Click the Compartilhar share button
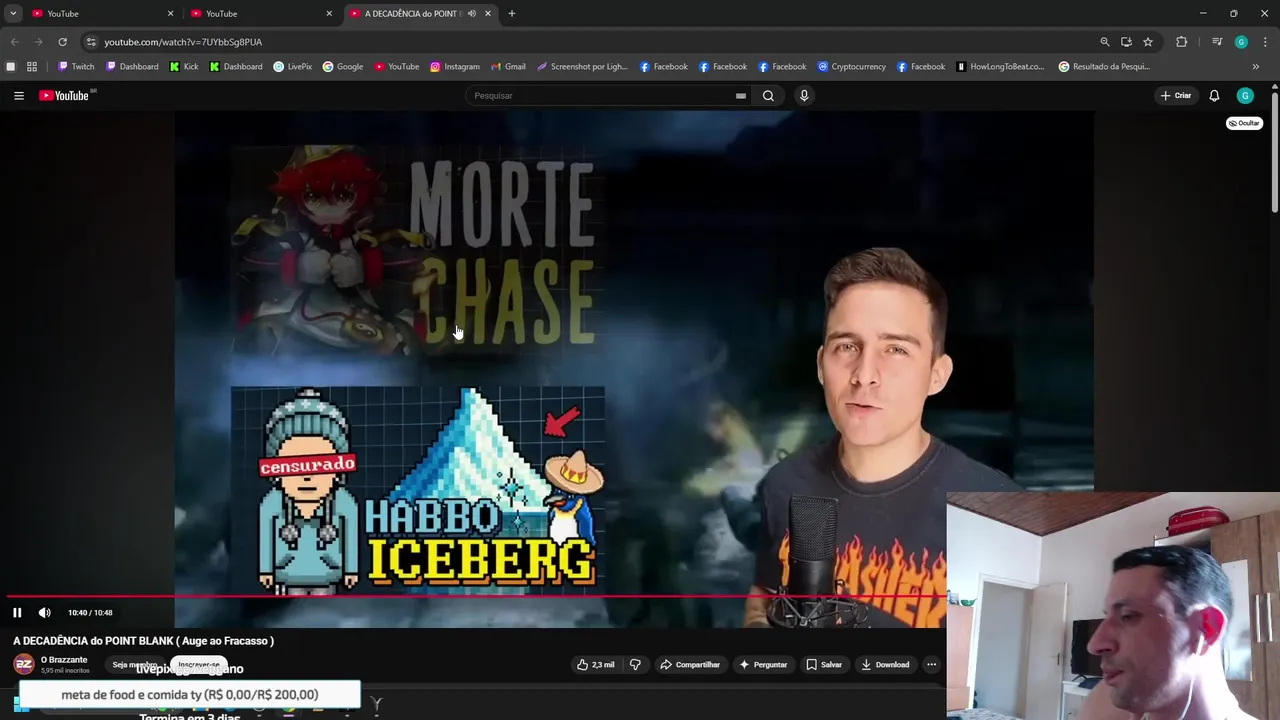1280x720 pixels. [x=690, y=665]
